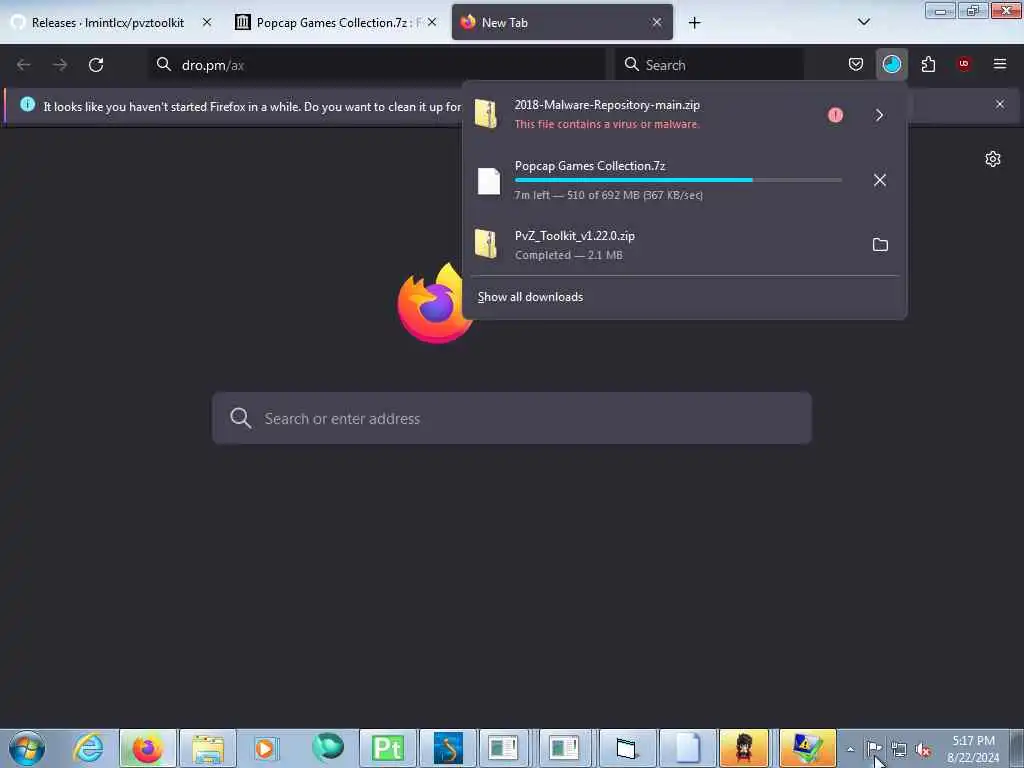Go forward using the forward arrow

tap(60, 65)
